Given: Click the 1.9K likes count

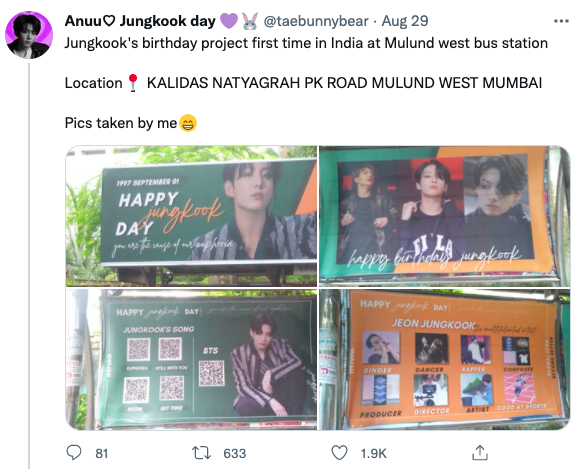Looking at the screenshot, I should [x=373, y=453].
